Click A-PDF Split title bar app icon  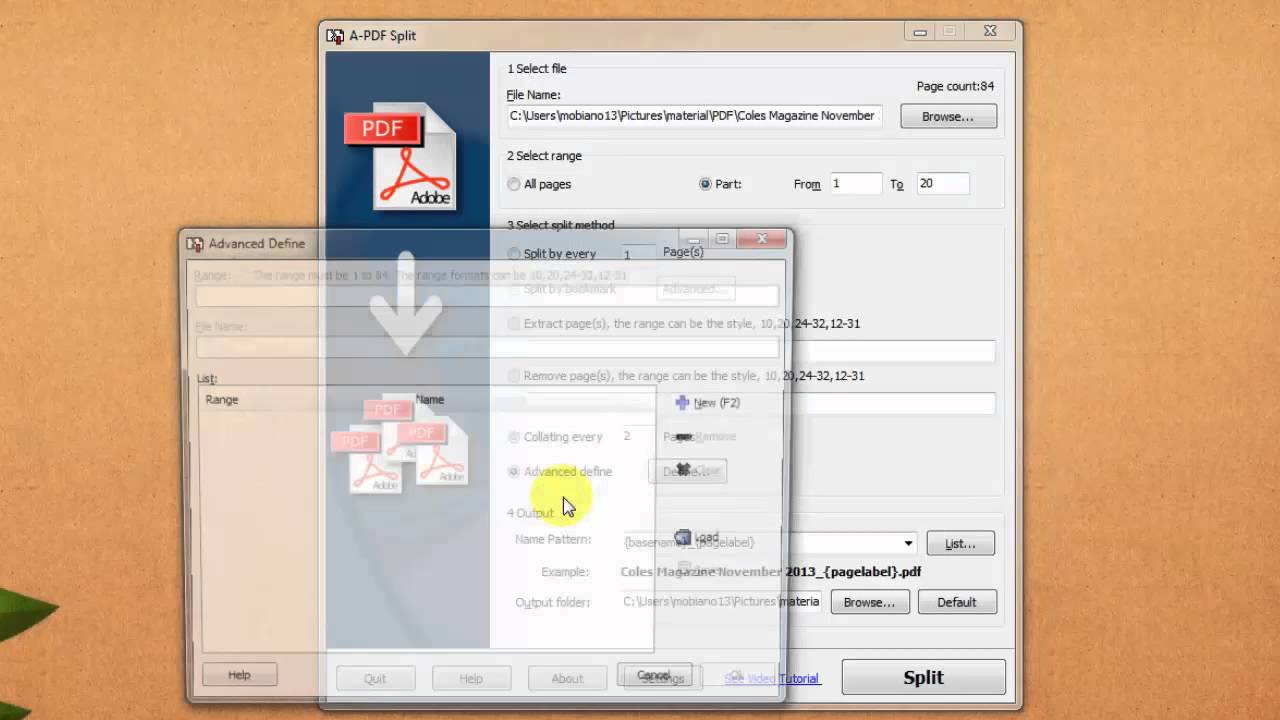336,36
